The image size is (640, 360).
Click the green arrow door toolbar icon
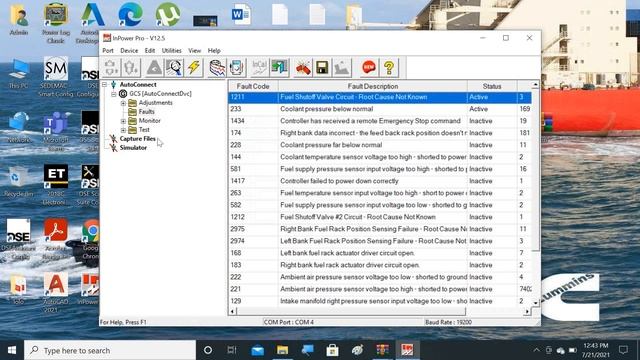click(x=279, y=67)
